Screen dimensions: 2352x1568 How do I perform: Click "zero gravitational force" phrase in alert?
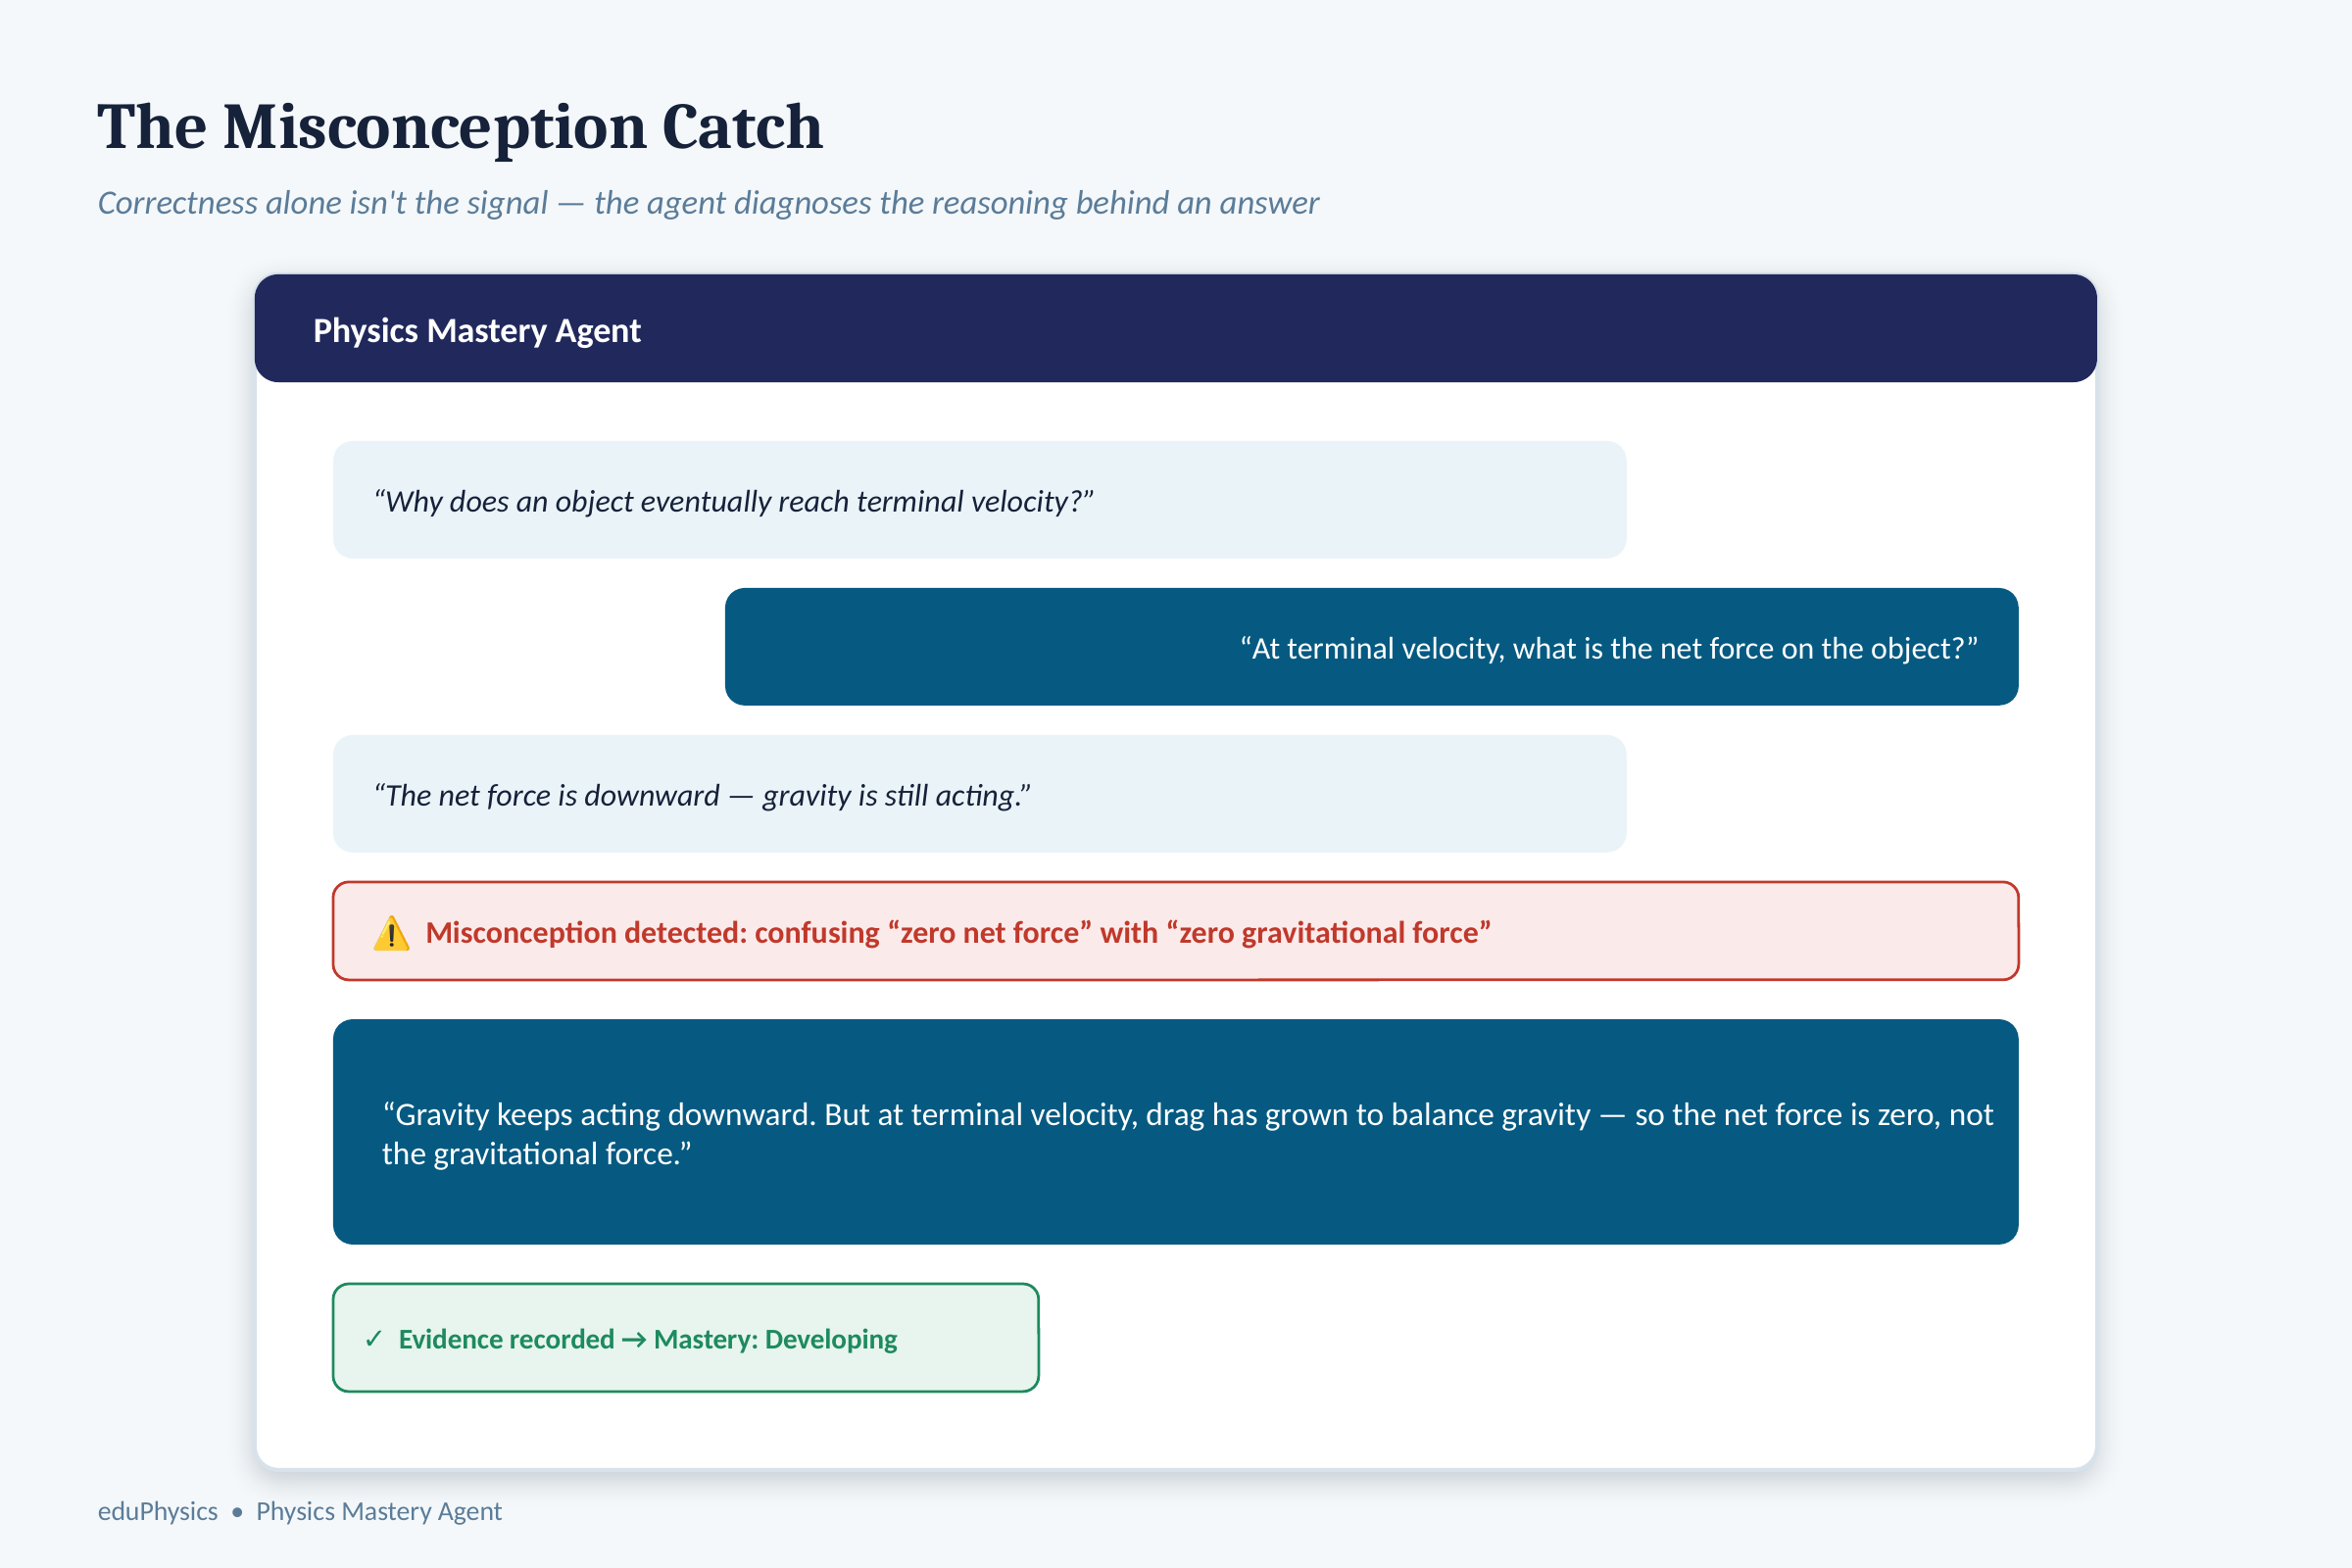tap(1329, 933)
